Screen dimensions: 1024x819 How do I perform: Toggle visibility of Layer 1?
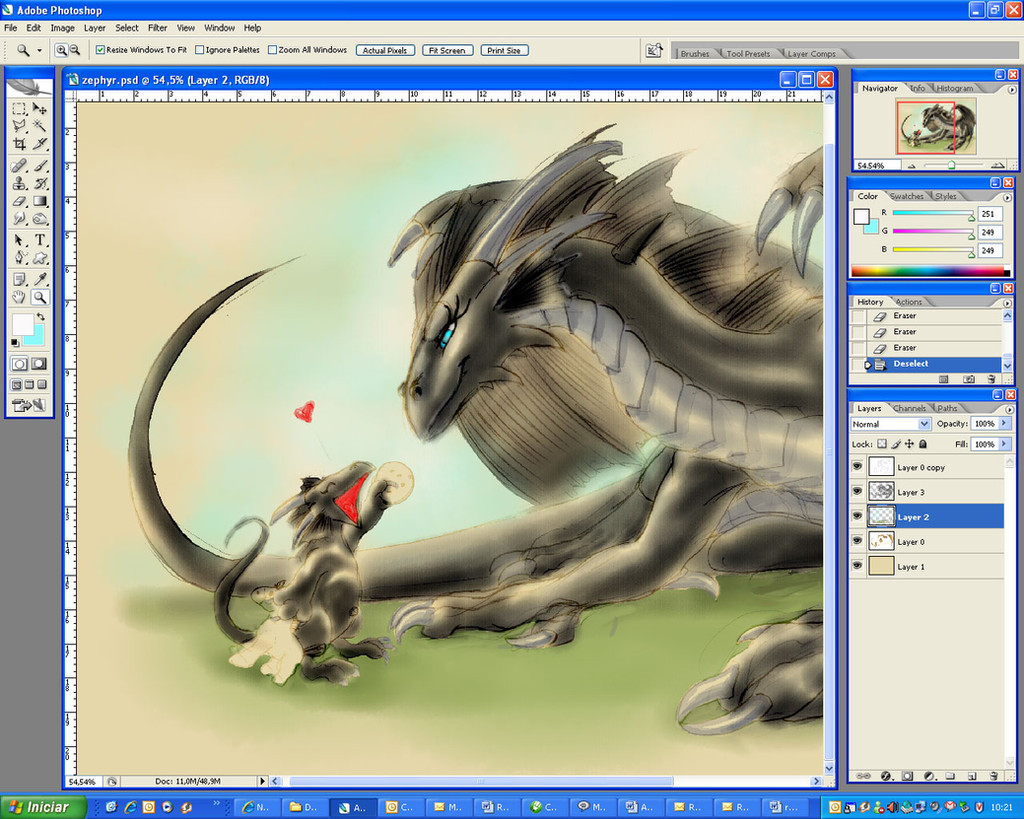[857, 566]
